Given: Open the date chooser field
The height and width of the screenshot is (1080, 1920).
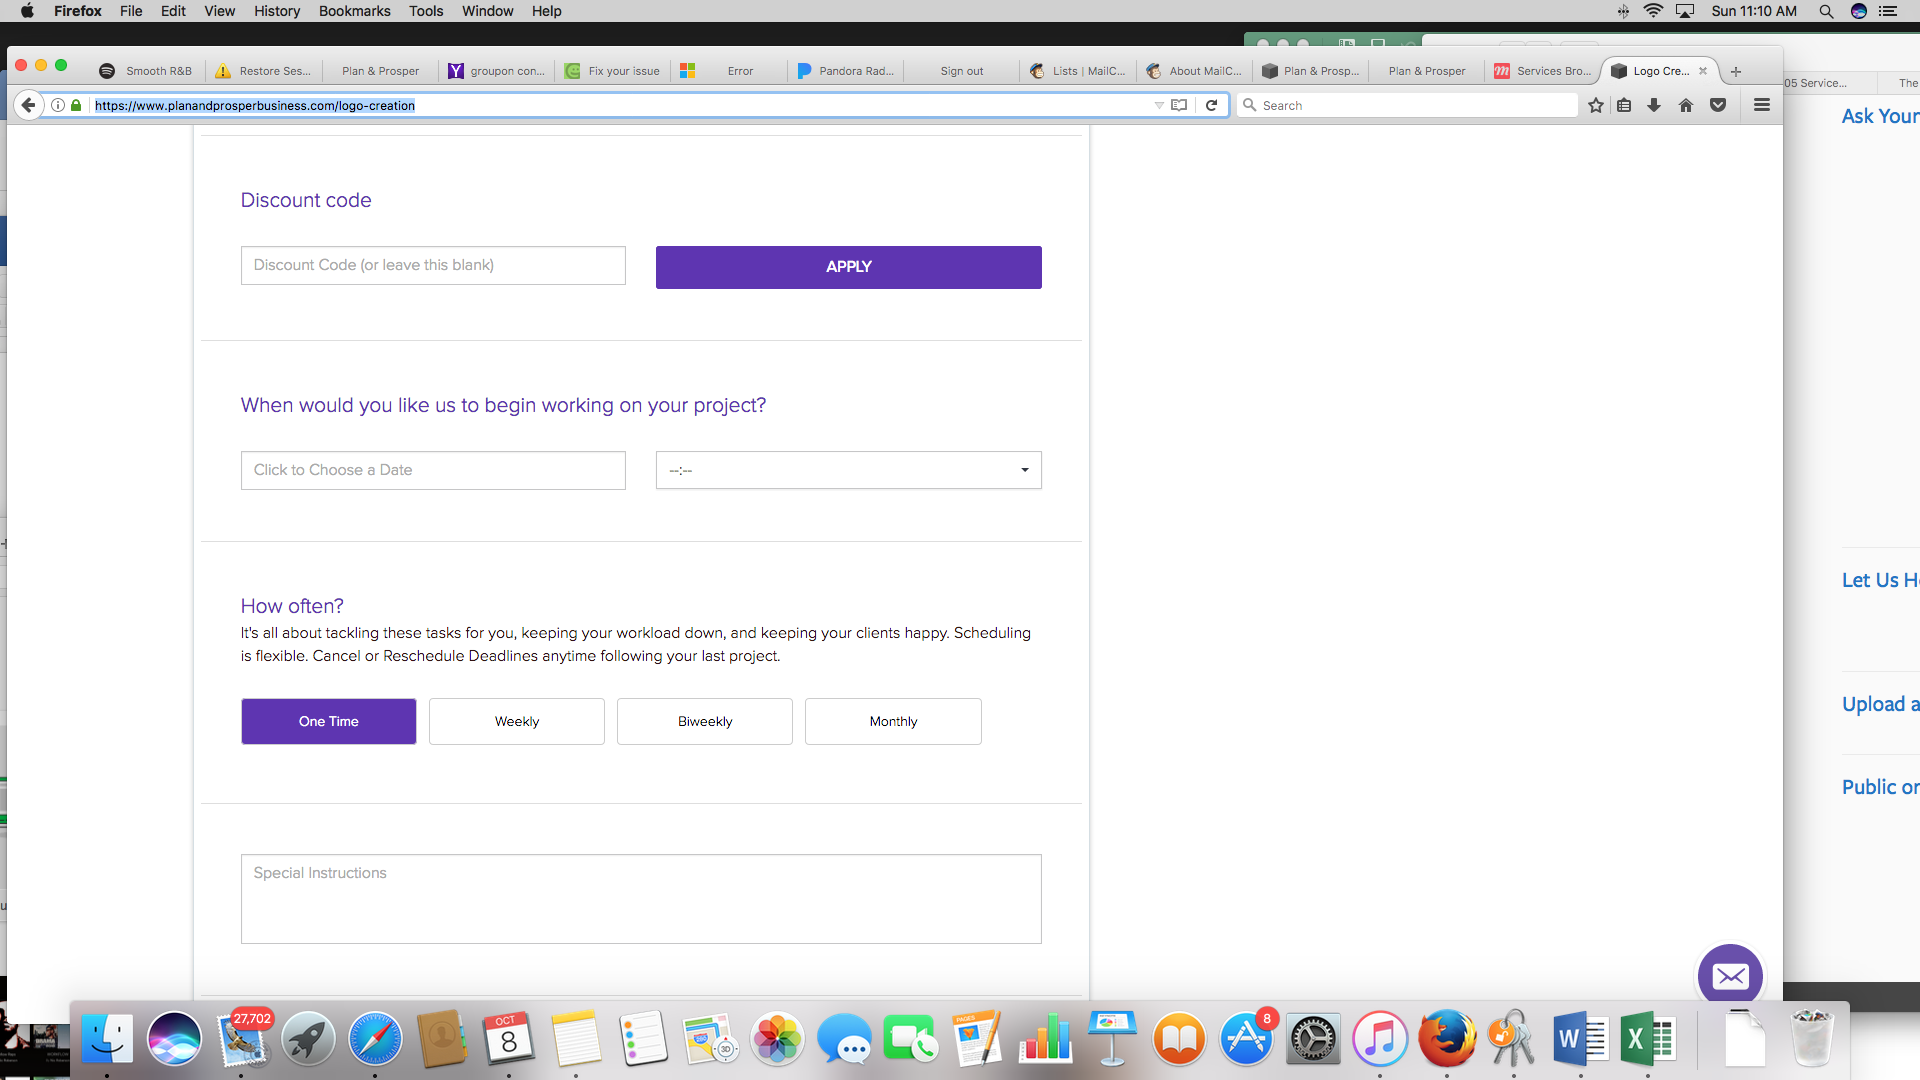Looking at the screenshot, I should 432,470.
